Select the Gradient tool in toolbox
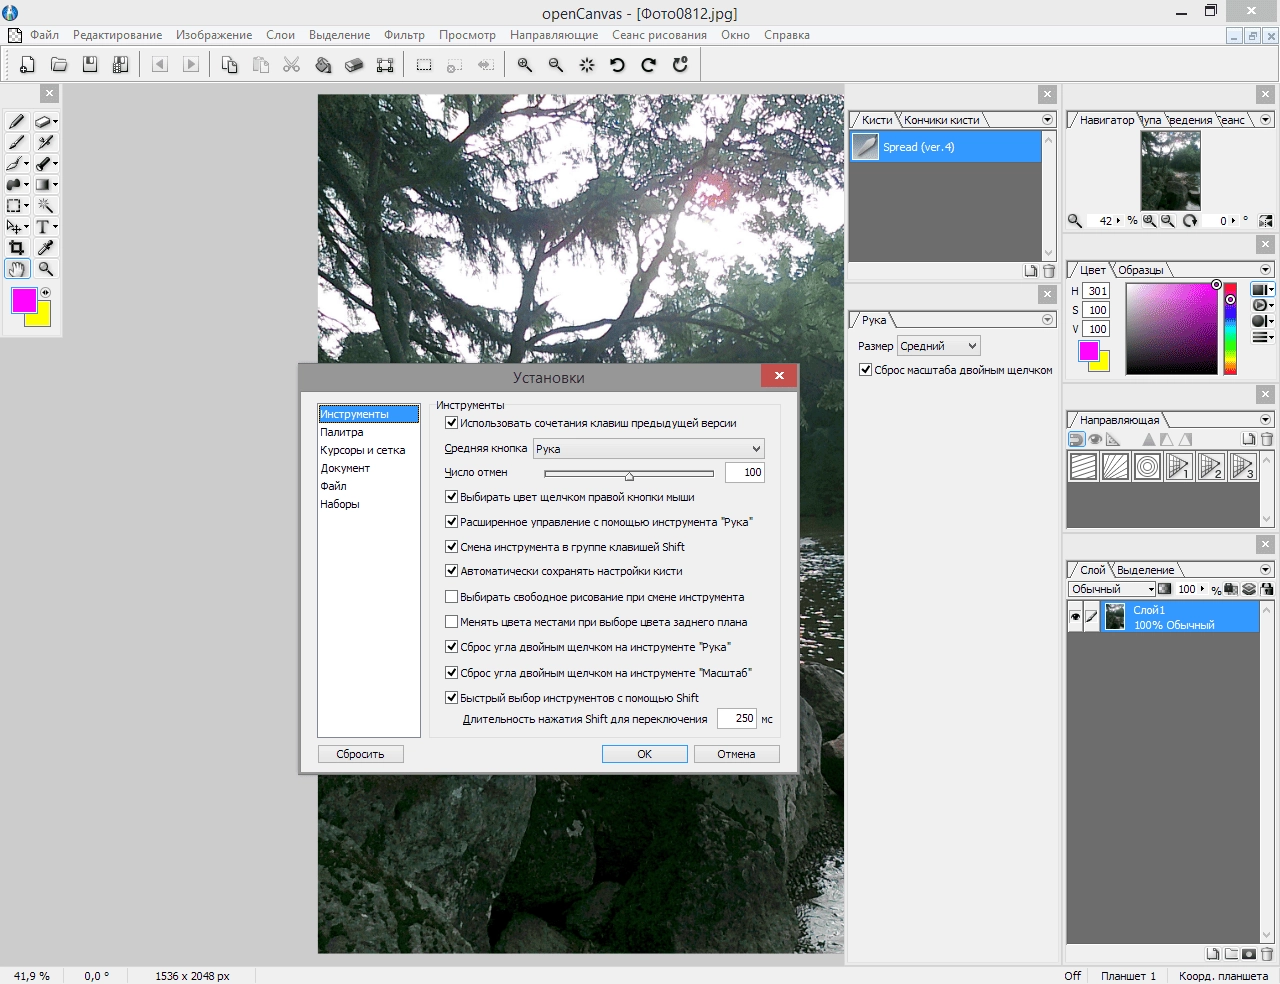Screen dimensions: 1280x984 45,184
